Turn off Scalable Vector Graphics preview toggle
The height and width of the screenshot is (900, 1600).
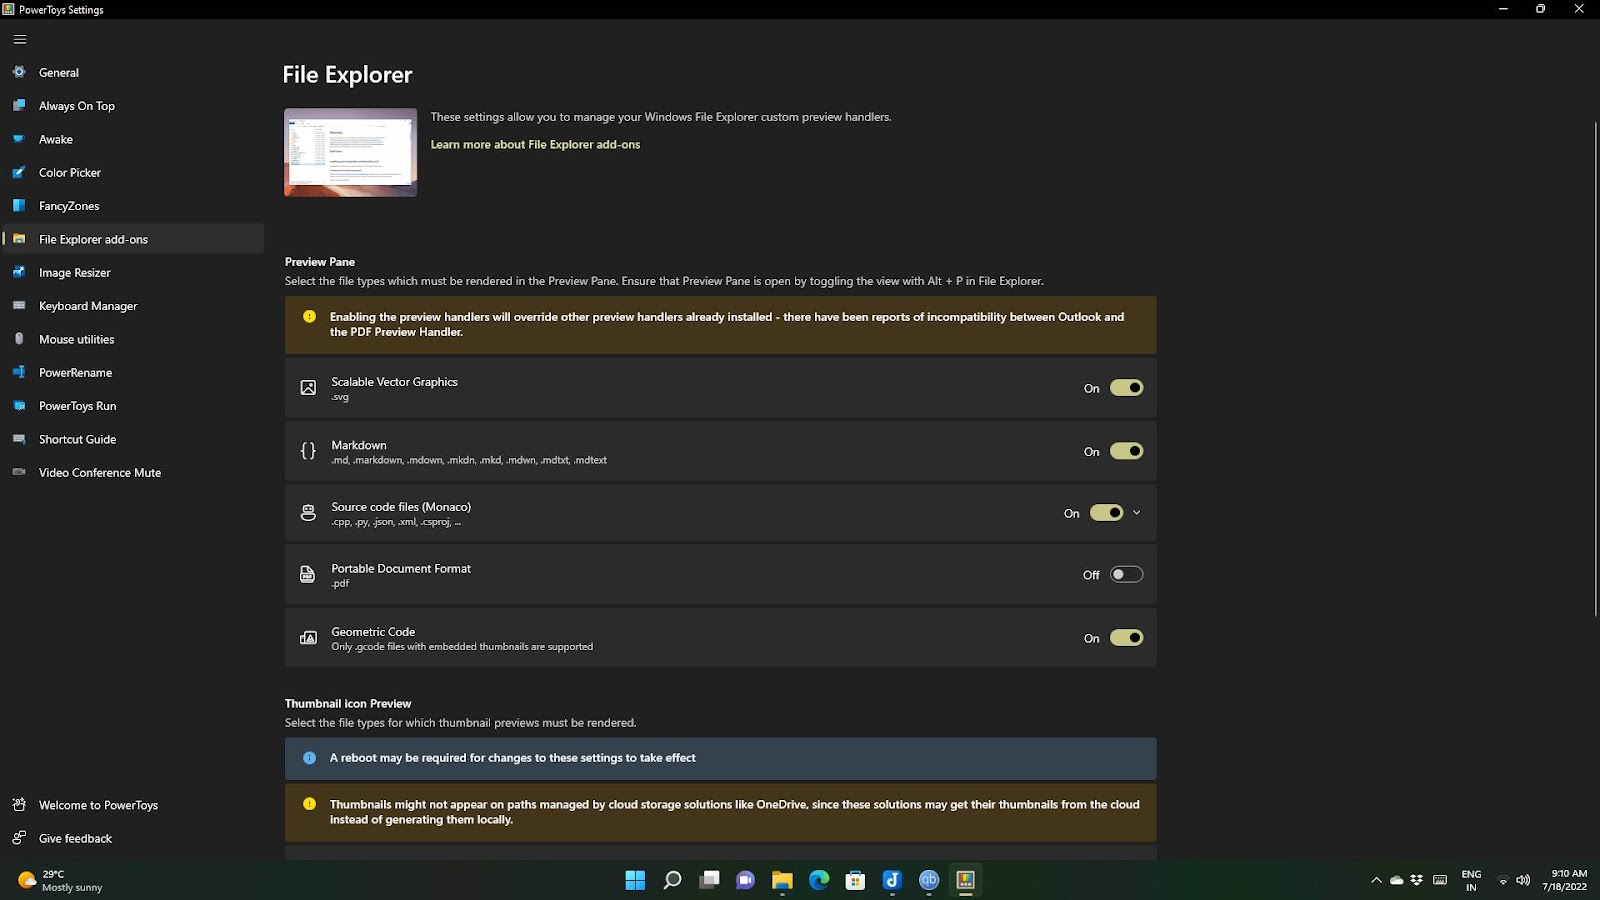point(1126,388)
